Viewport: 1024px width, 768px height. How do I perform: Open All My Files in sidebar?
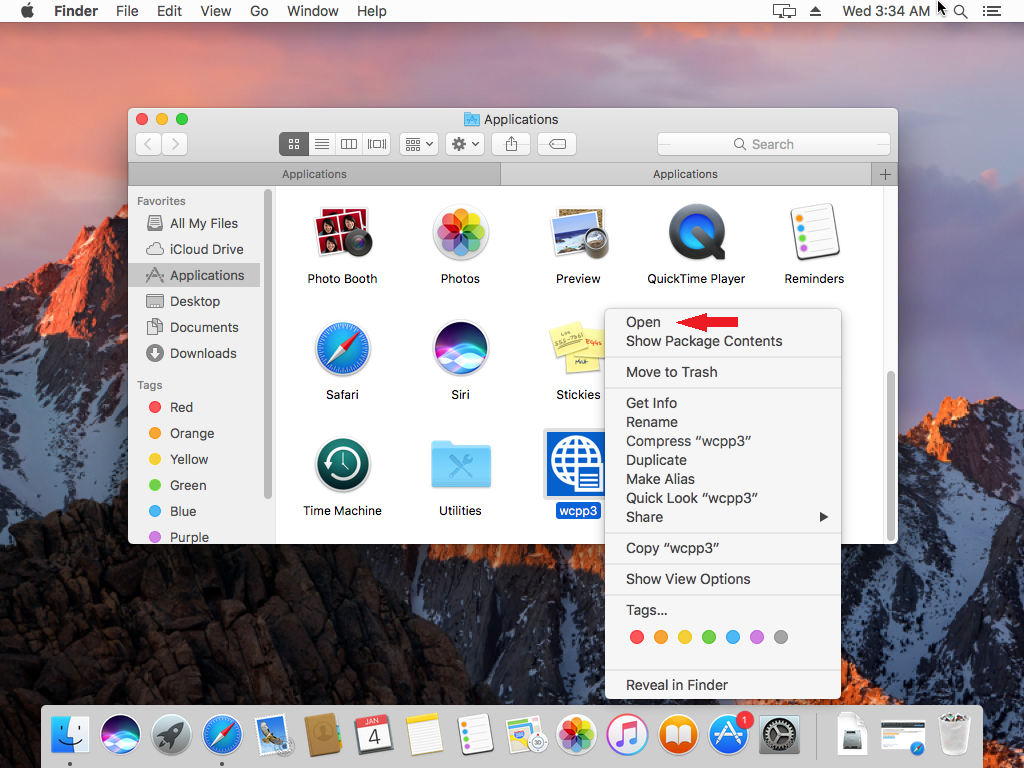coord(194,223)
